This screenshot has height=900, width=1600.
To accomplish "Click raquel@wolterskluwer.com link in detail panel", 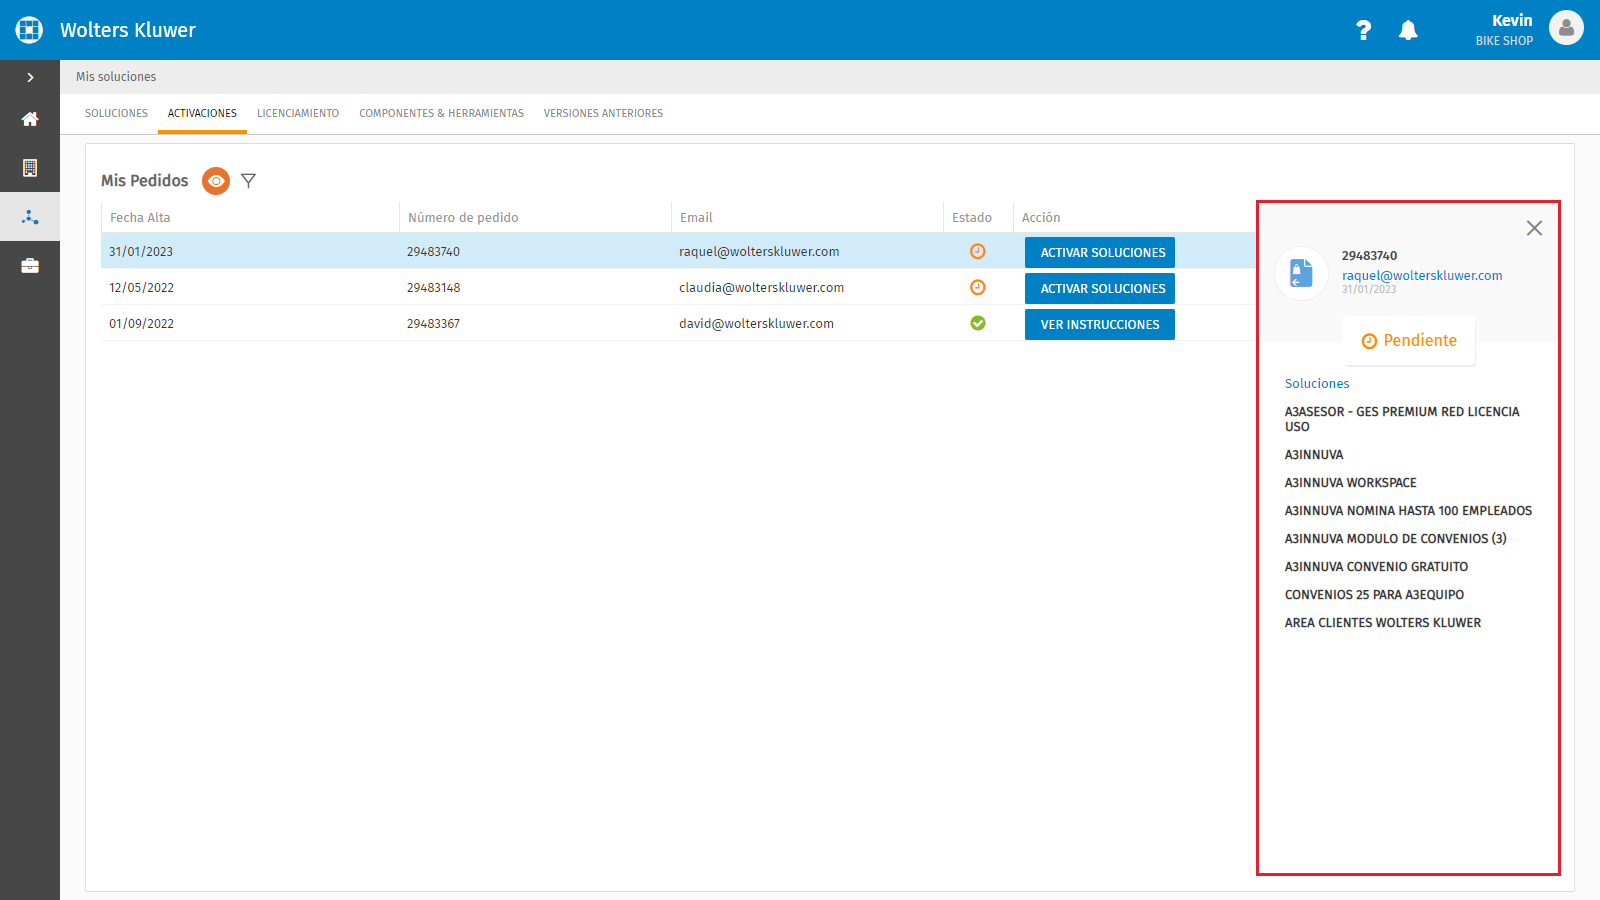I will coord(1422,276).
